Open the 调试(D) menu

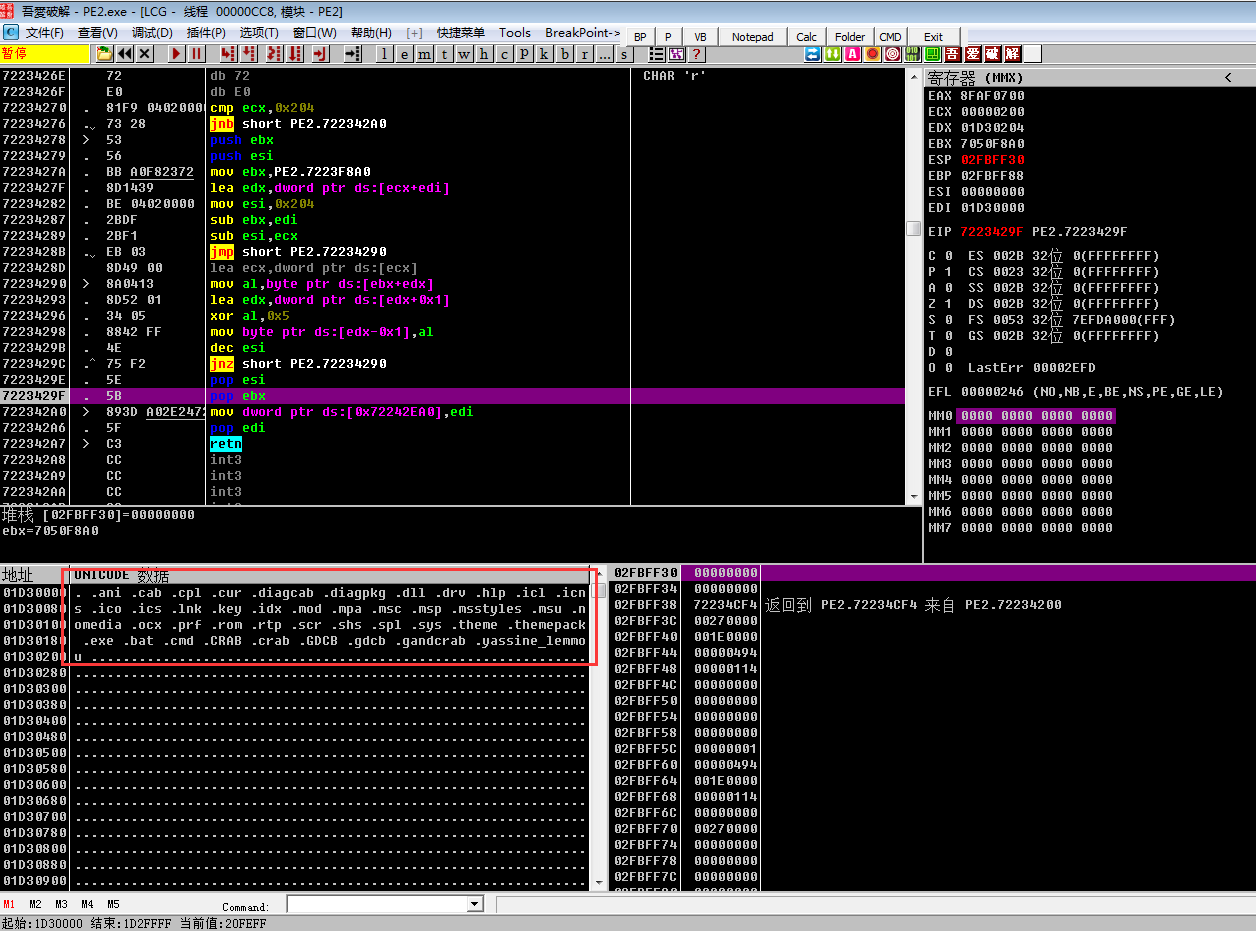coord(152,33)
